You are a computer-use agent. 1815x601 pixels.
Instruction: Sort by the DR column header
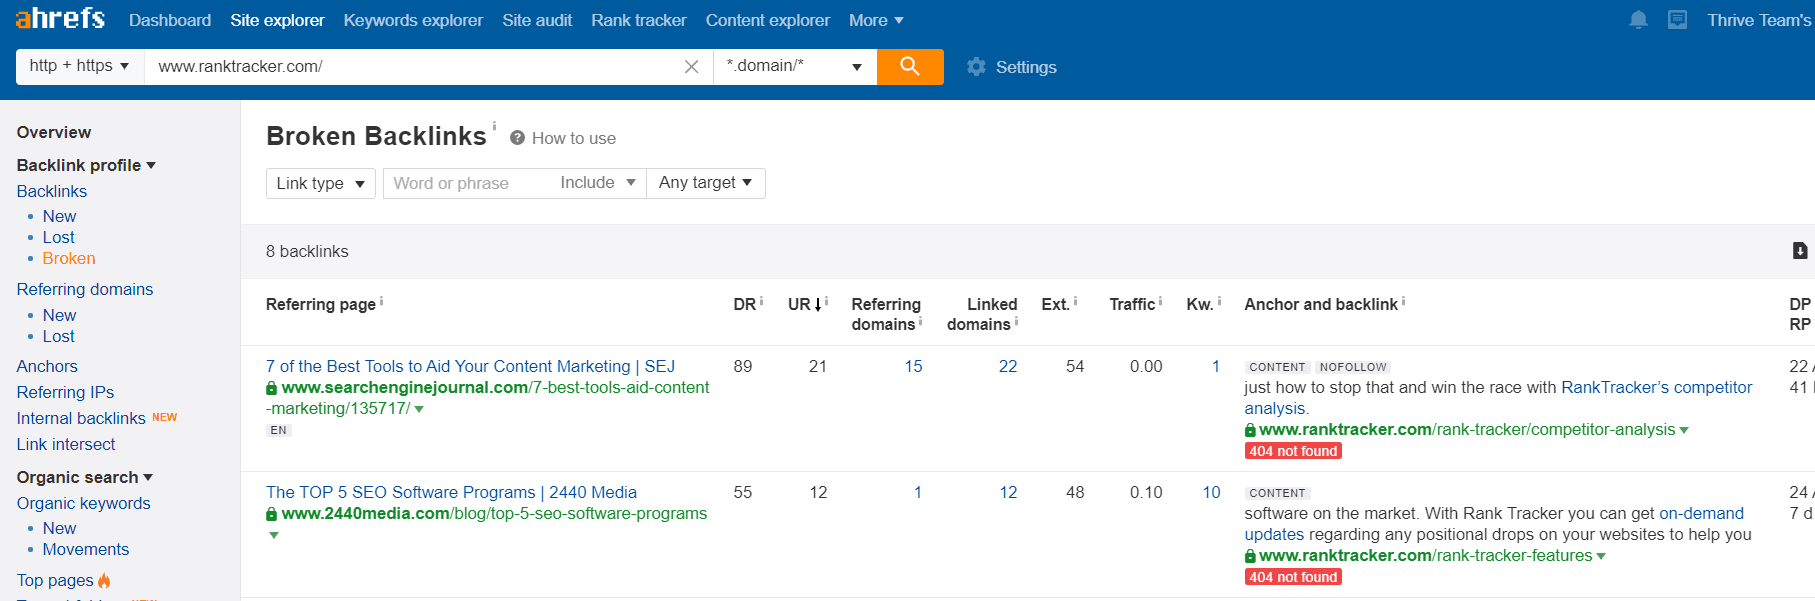pyautogui.click(x=744, y=304)
